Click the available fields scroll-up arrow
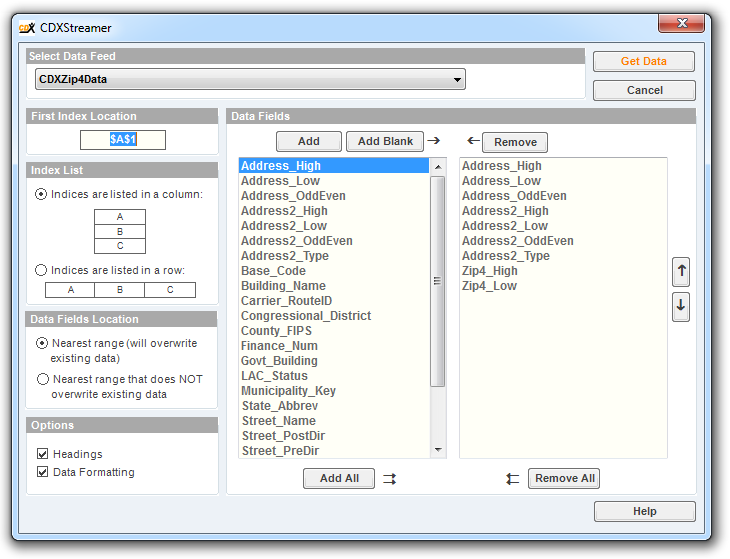Screen dimensions: 730x559 (438, 167)
